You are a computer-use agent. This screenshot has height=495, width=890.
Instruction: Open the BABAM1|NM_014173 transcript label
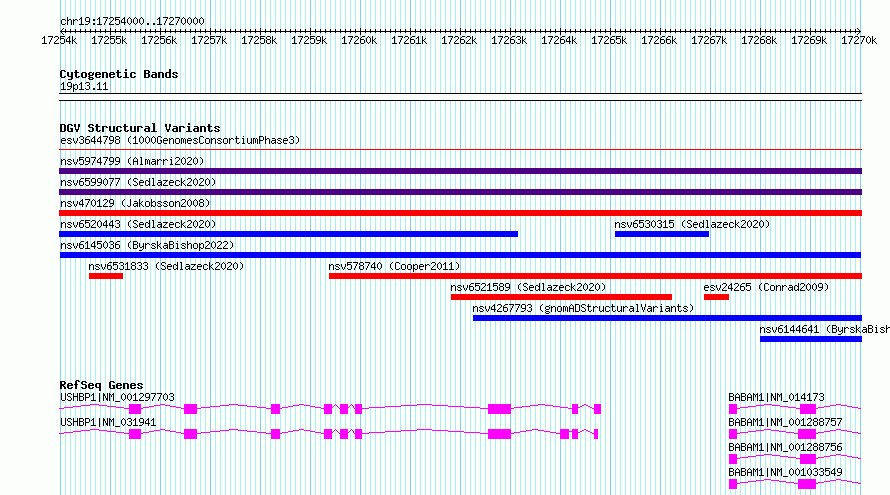[x=776, y=397]
